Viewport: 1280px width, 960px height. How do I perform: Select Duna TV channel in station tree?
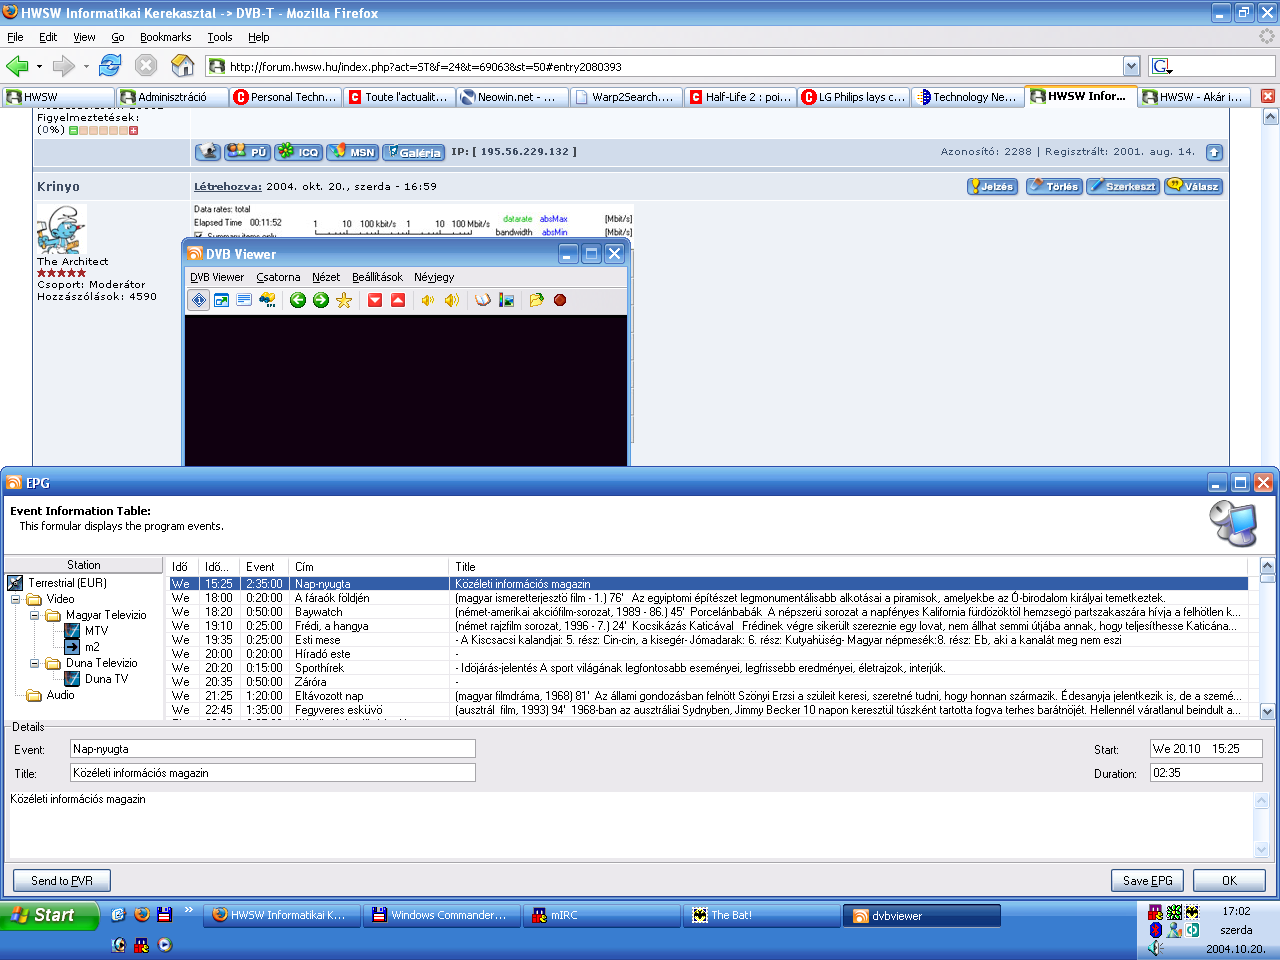[x=106, y=679]
